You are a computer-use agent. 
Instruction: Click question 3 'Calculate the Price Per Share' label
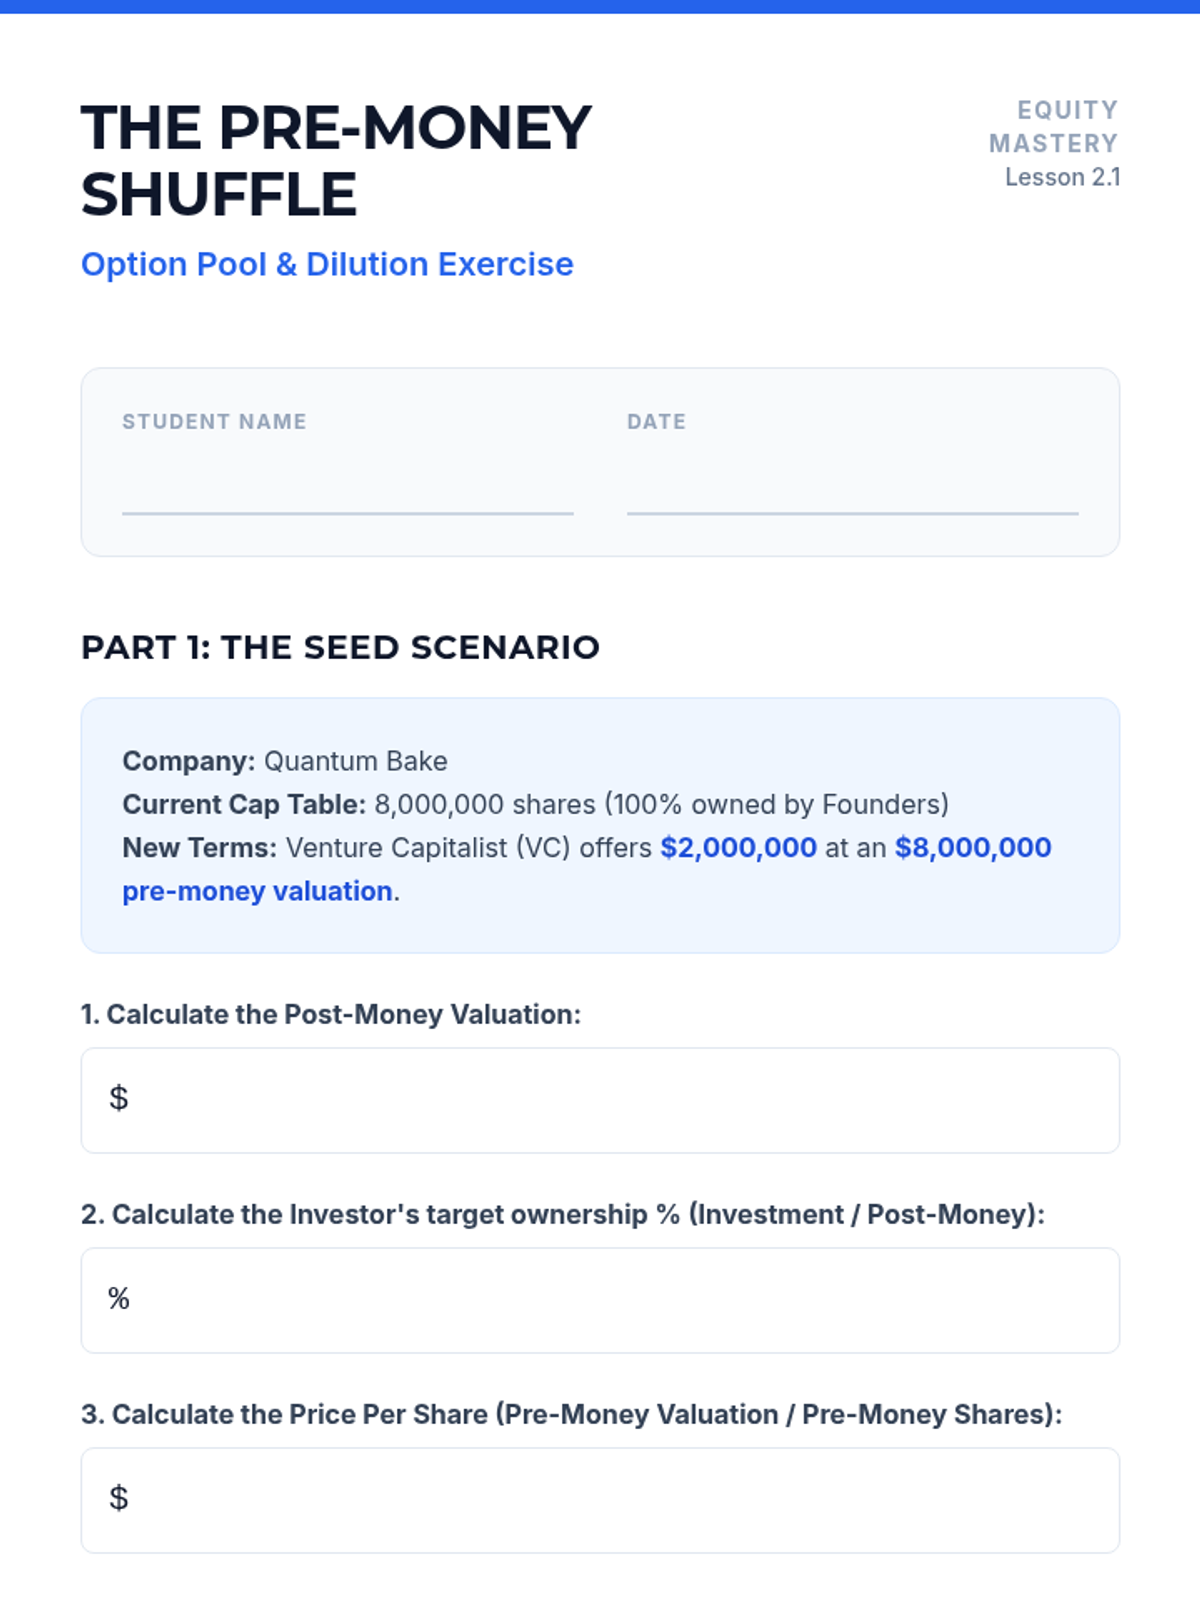[x=572, y=1414]
